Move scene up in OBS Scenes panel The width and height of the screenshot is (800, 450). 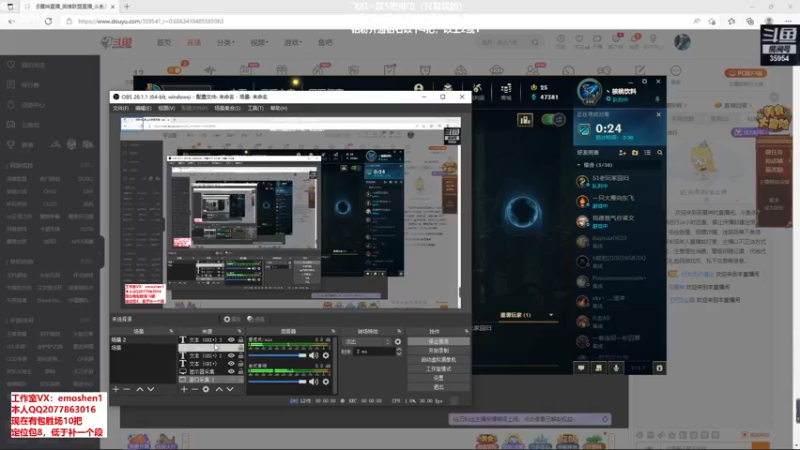pyautogui.click(x=140, y=389)
